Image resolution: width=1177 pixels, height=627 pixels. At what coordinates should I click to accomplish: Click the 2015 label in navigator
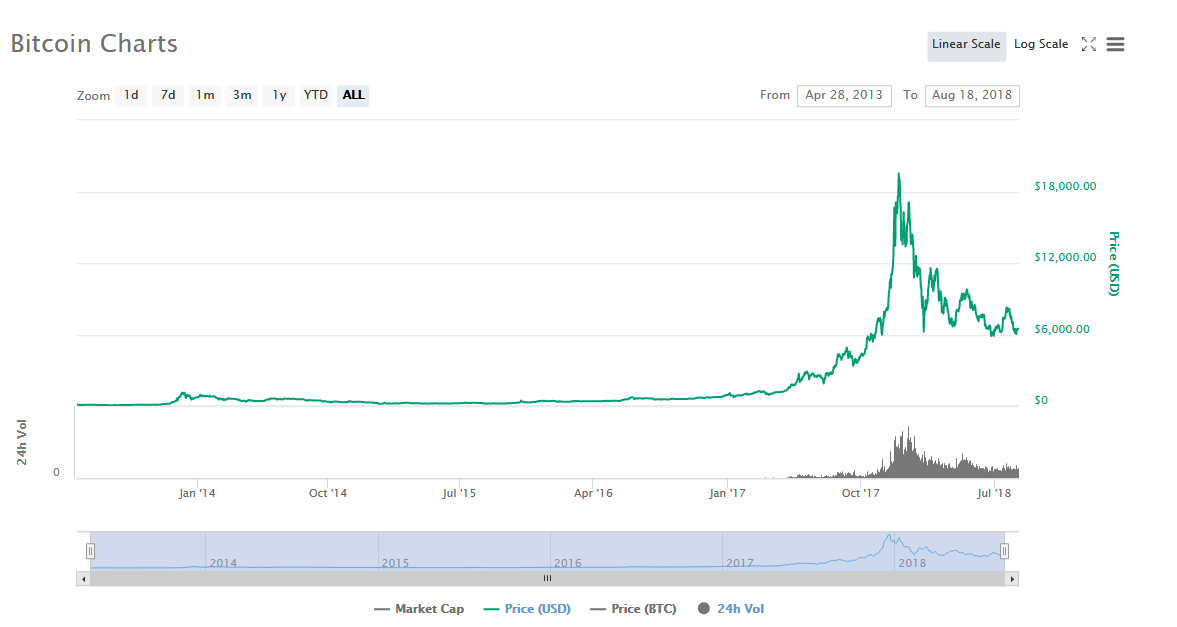(x=395, y=563)
